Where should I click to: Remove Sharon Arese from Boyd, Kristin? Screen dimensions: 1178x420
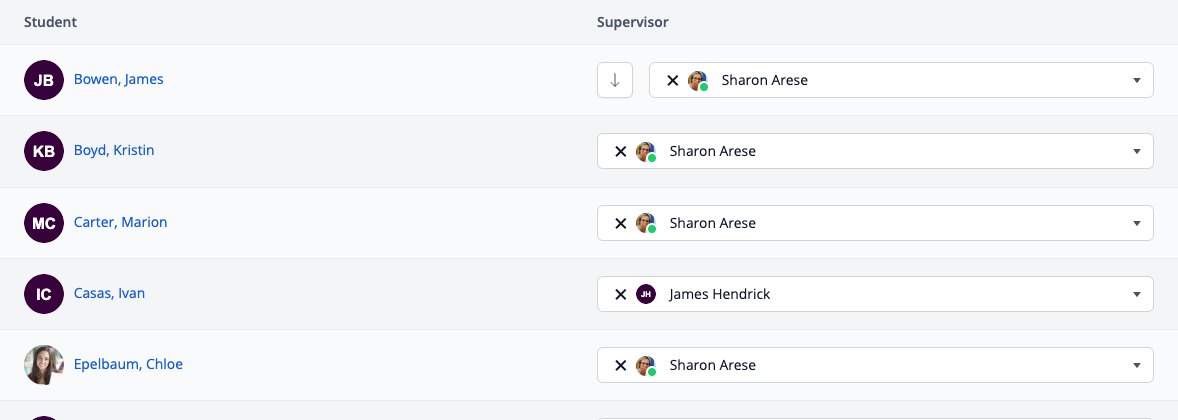click(621, 151)
